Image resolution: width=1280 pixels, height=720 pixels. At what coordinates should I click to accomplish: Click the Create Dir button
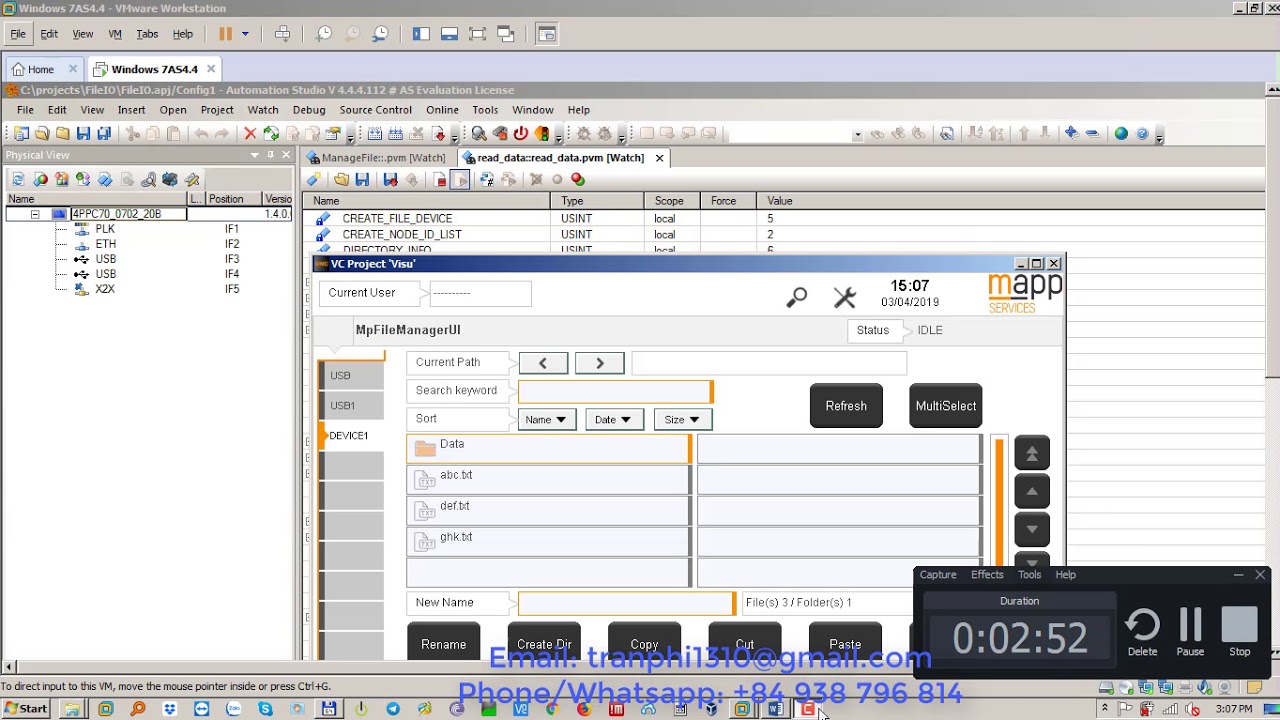click(544, 642)
